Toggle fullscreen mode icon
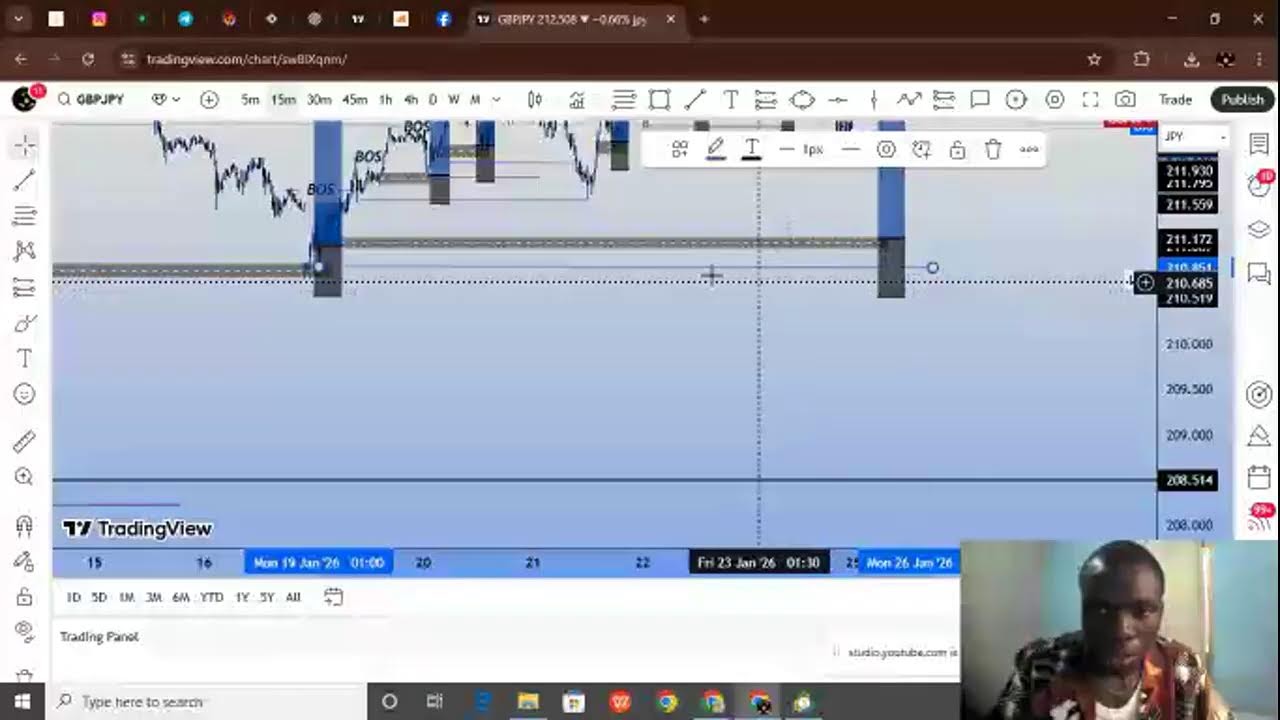 click(1090, 100)
